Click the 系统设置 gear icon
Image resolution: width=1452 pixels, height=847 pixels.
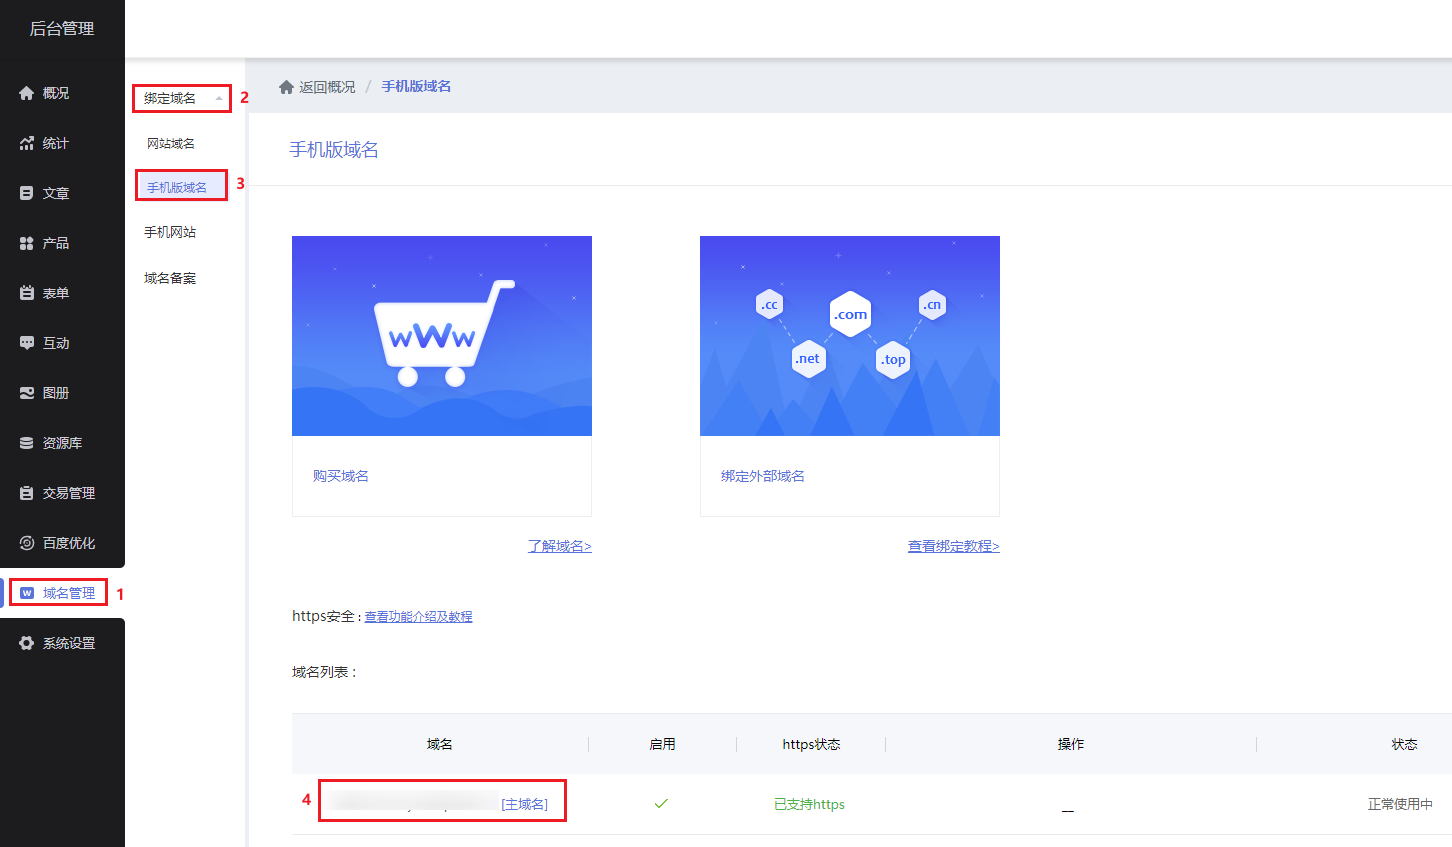[x=27, y=643]
